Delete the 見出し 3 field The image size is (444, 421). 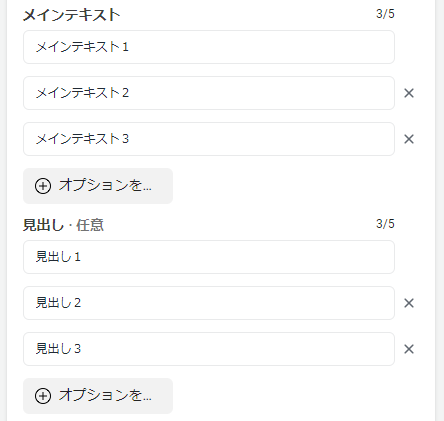(x=409, y=349)
